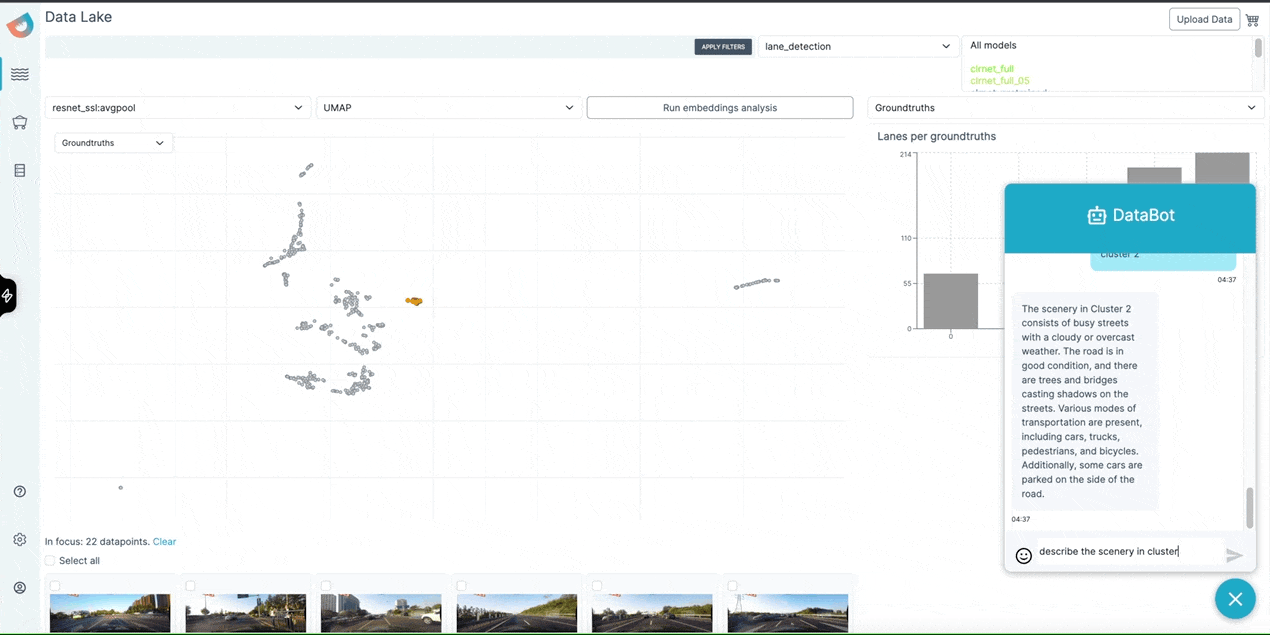1270x635 pixels.
Task: Open the UMAP projection dropdown
Action: [448, 108]
